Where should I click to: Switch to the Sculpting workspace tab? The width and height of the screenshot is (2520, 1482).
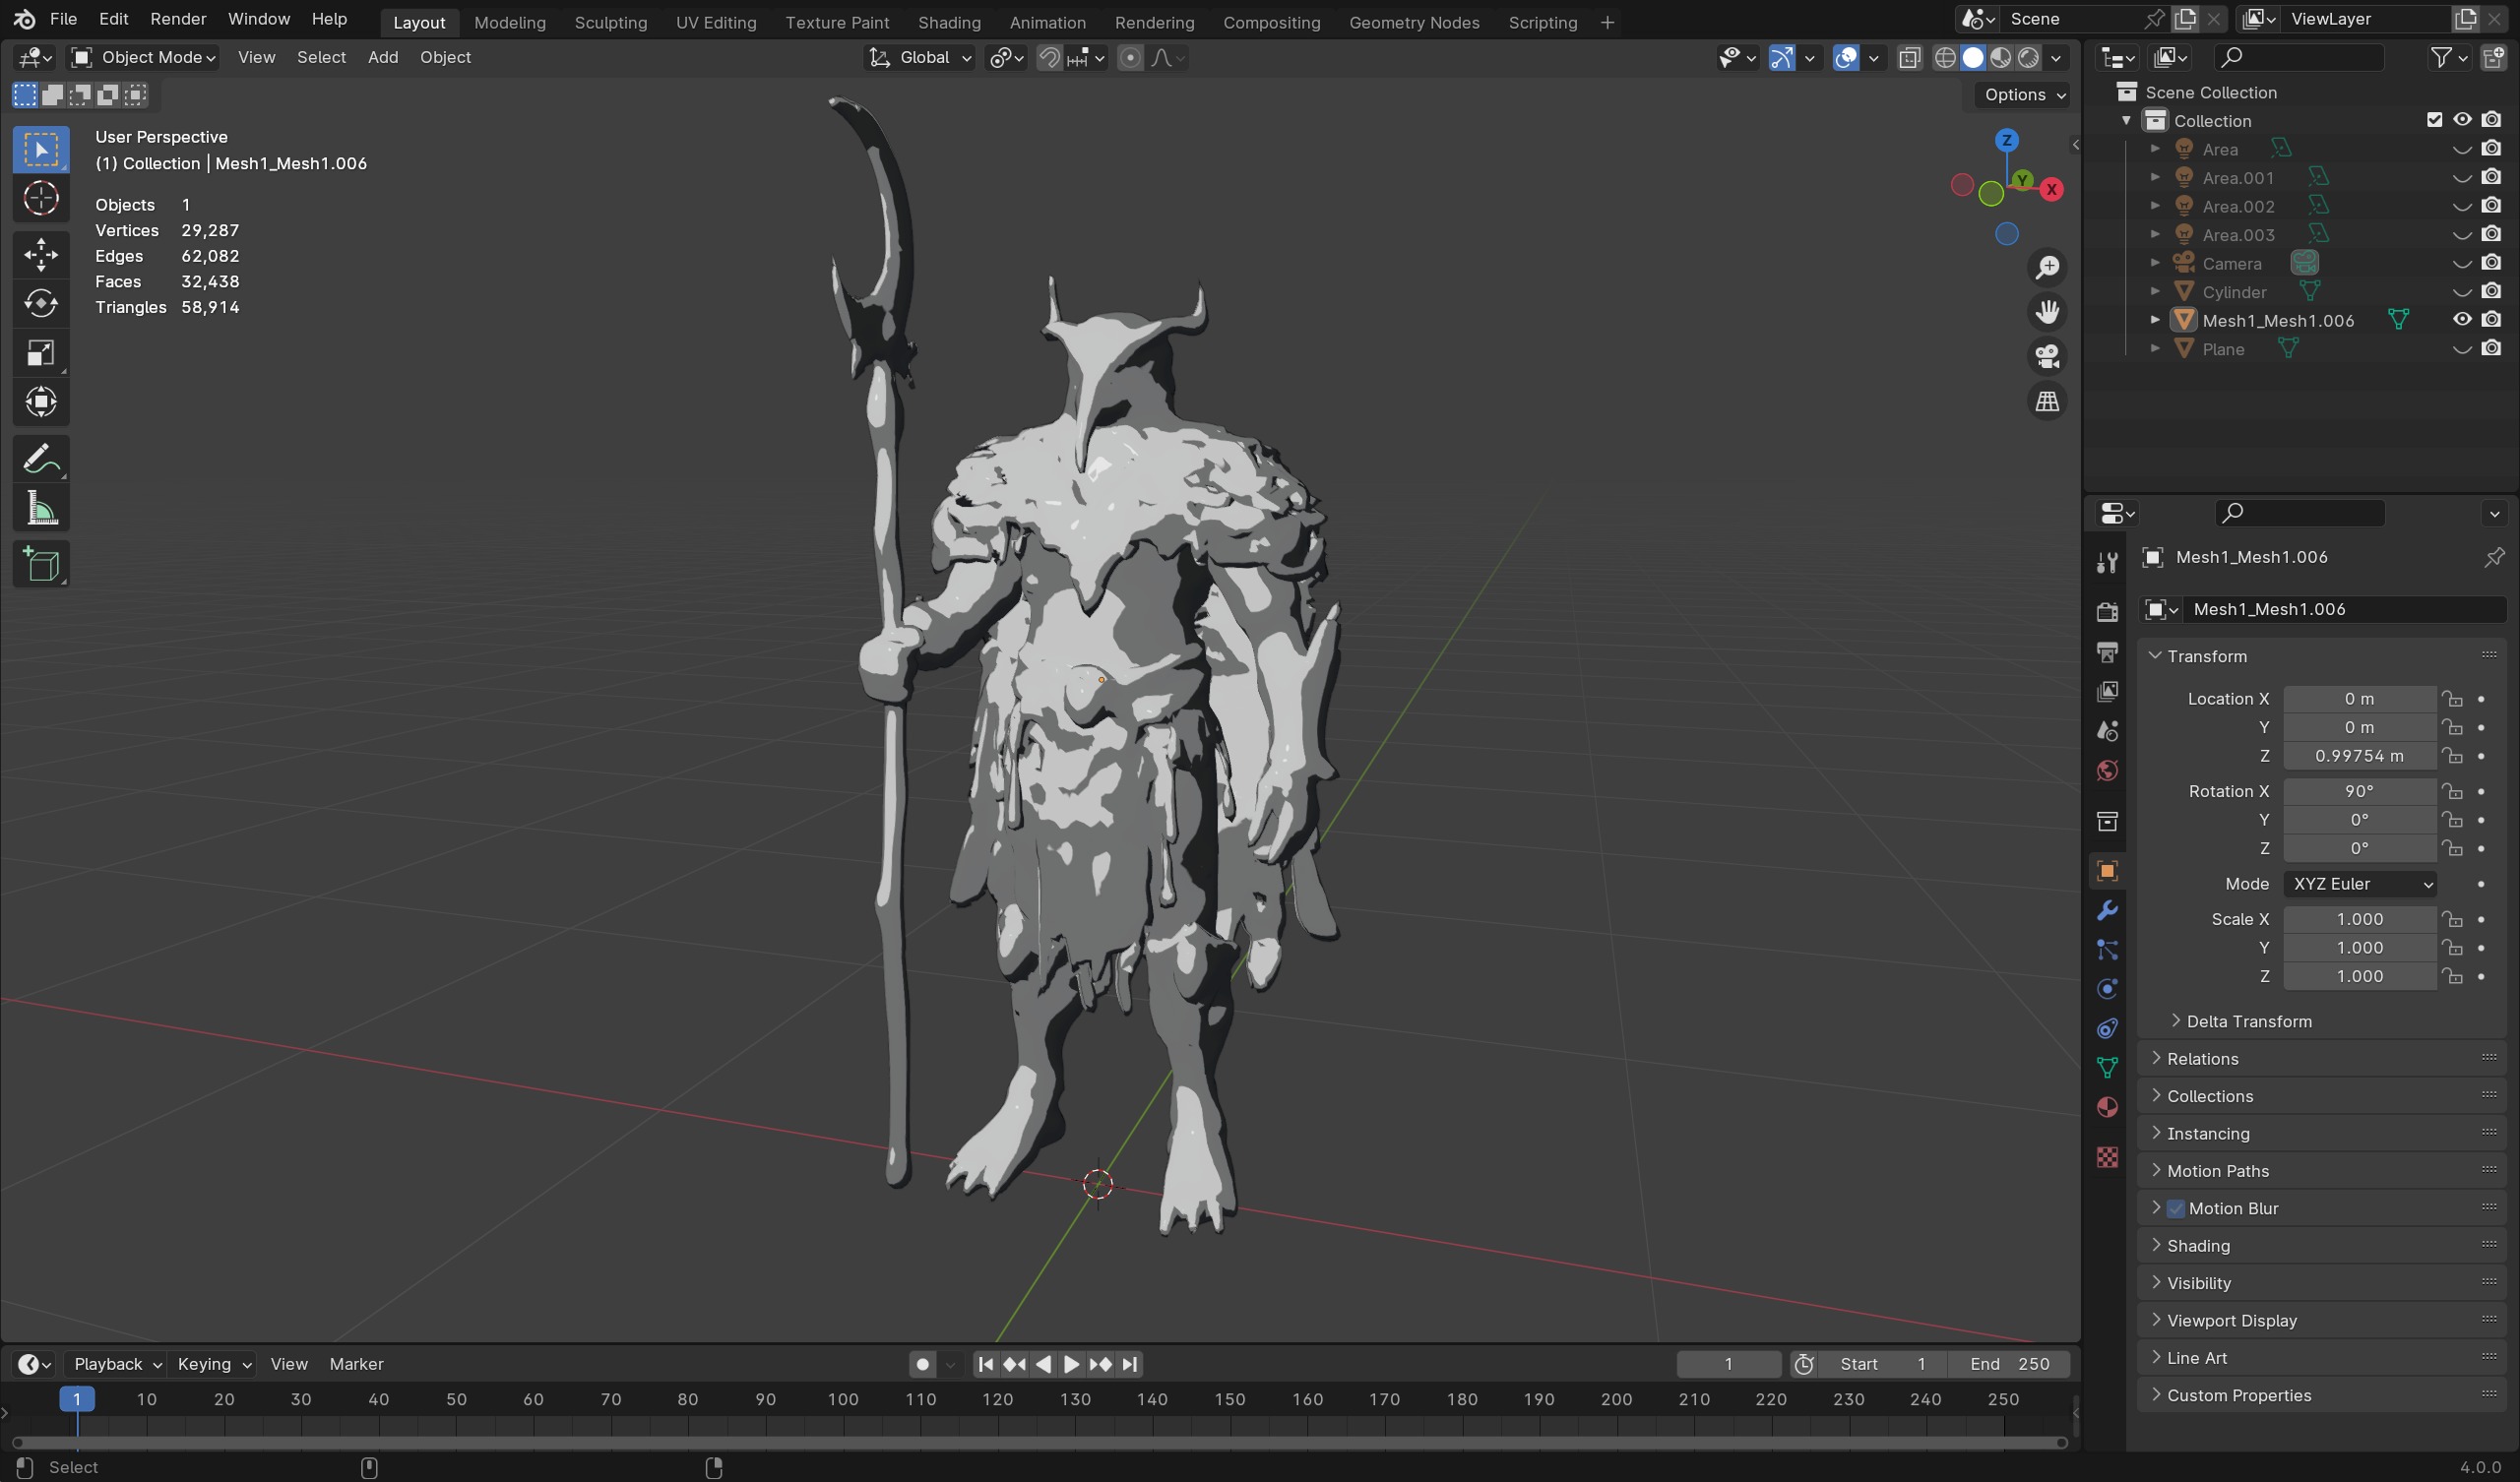(x=610, y=22)
